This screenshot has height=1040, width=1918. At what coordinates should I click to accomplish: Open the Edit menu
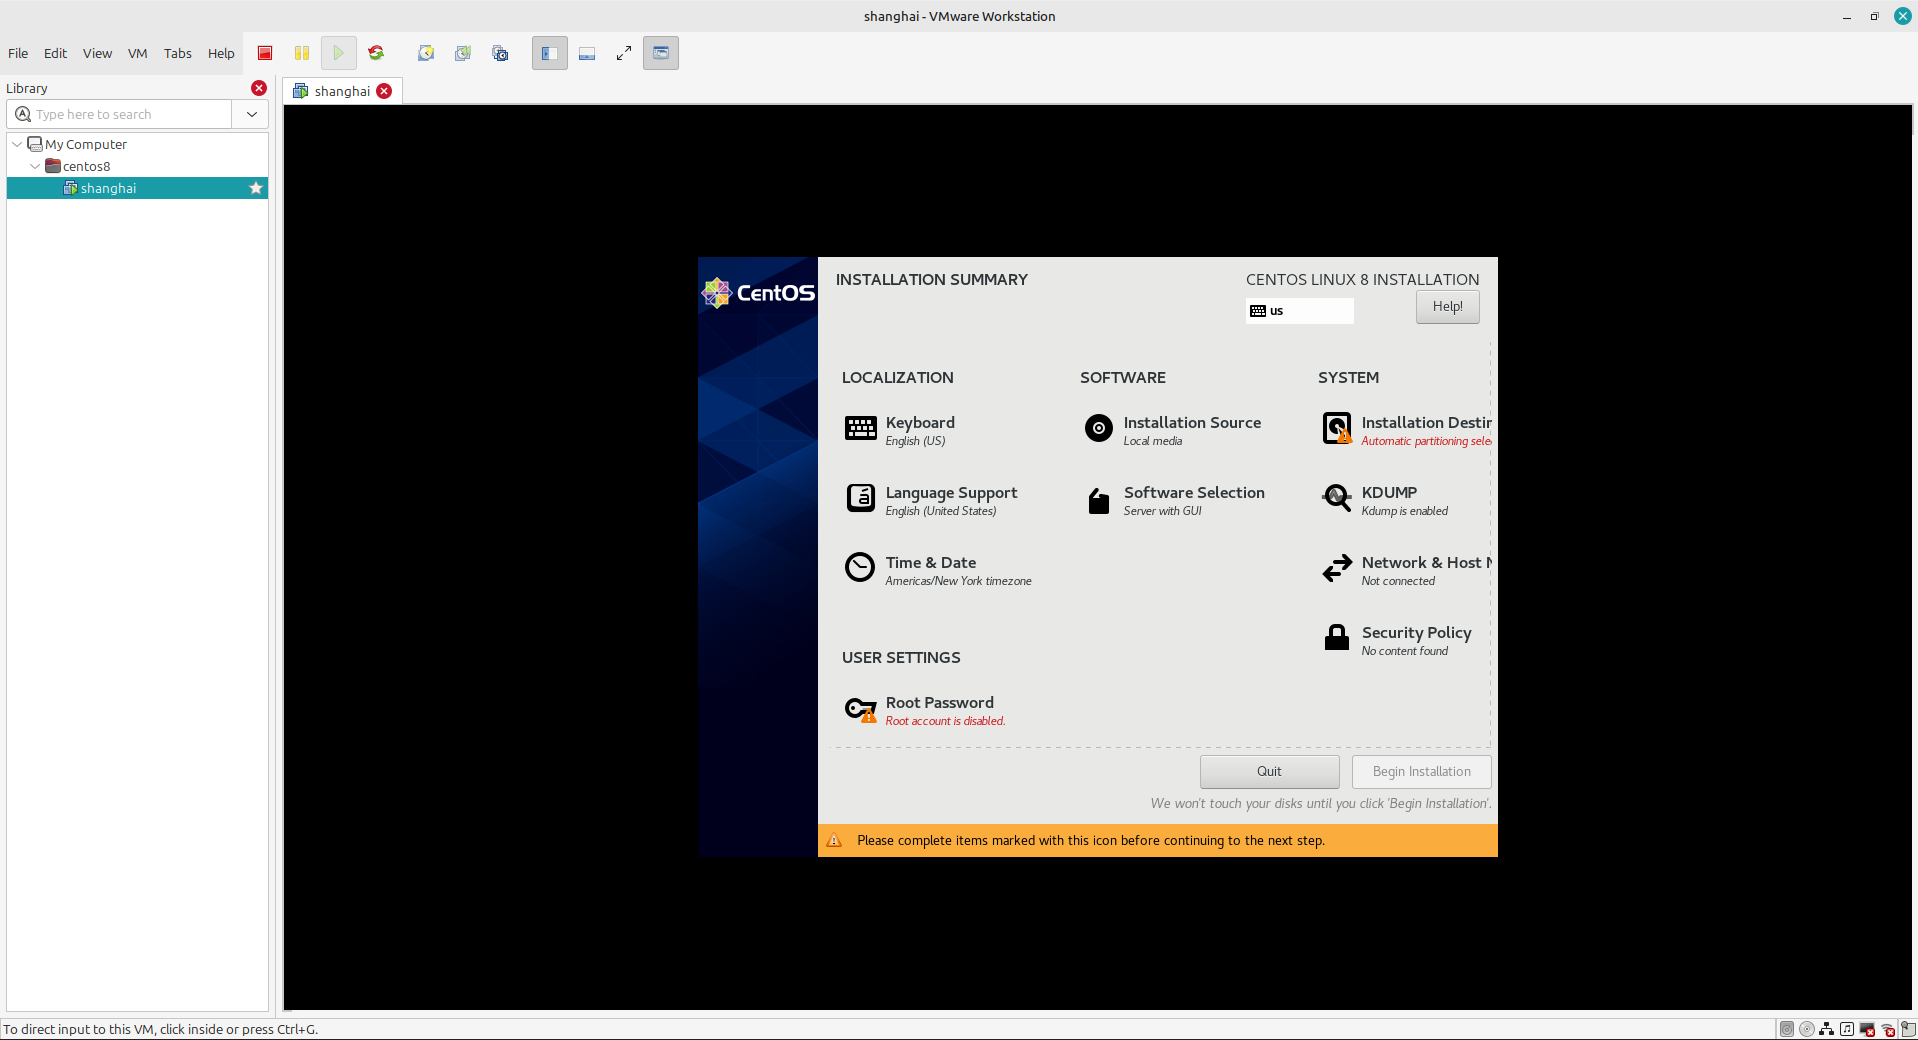point(55,53)
